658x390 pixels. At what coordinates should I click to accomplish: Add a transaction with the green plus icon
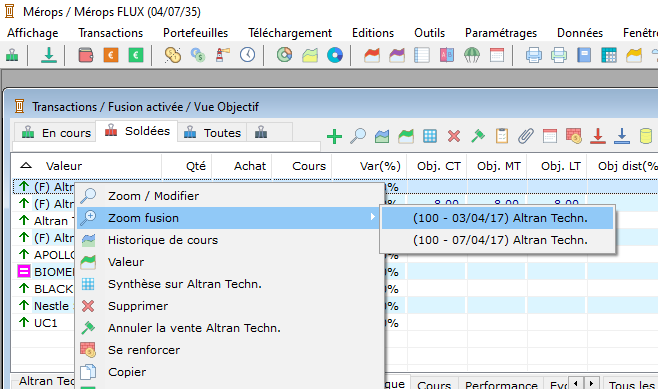(334, 136)
